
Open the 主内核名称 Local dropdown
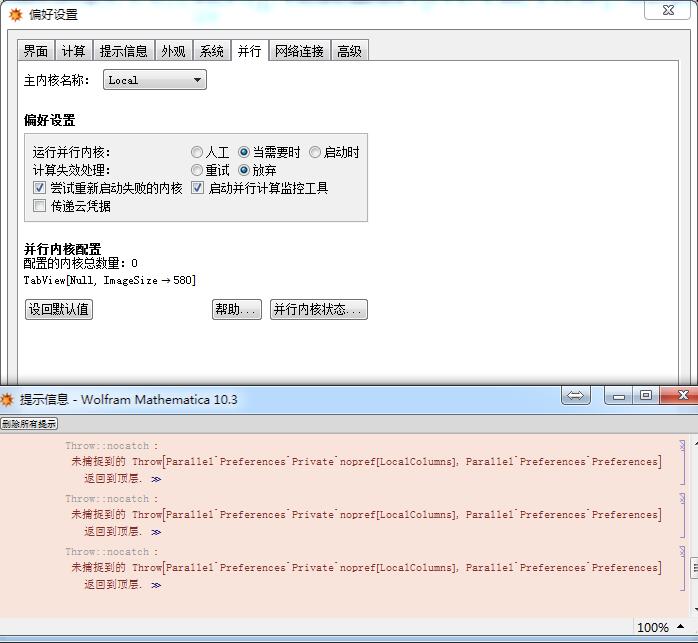155,80
